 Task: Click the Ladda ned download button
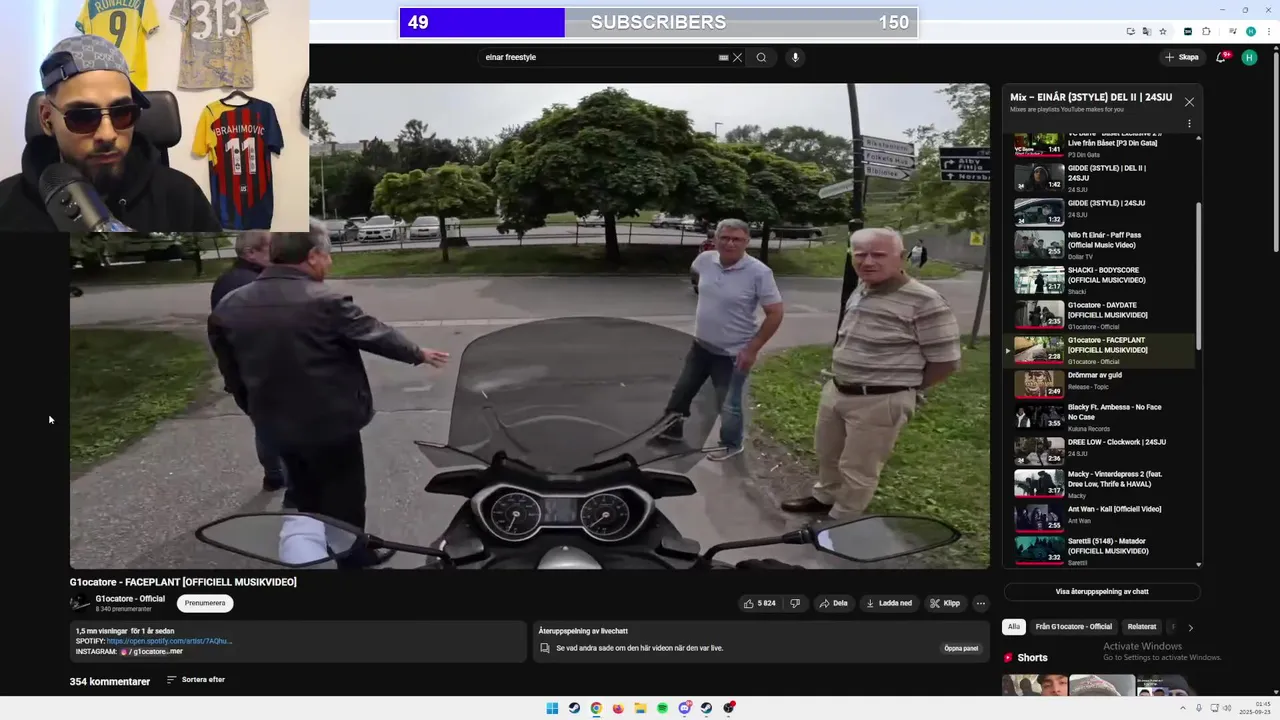[889, 603]
